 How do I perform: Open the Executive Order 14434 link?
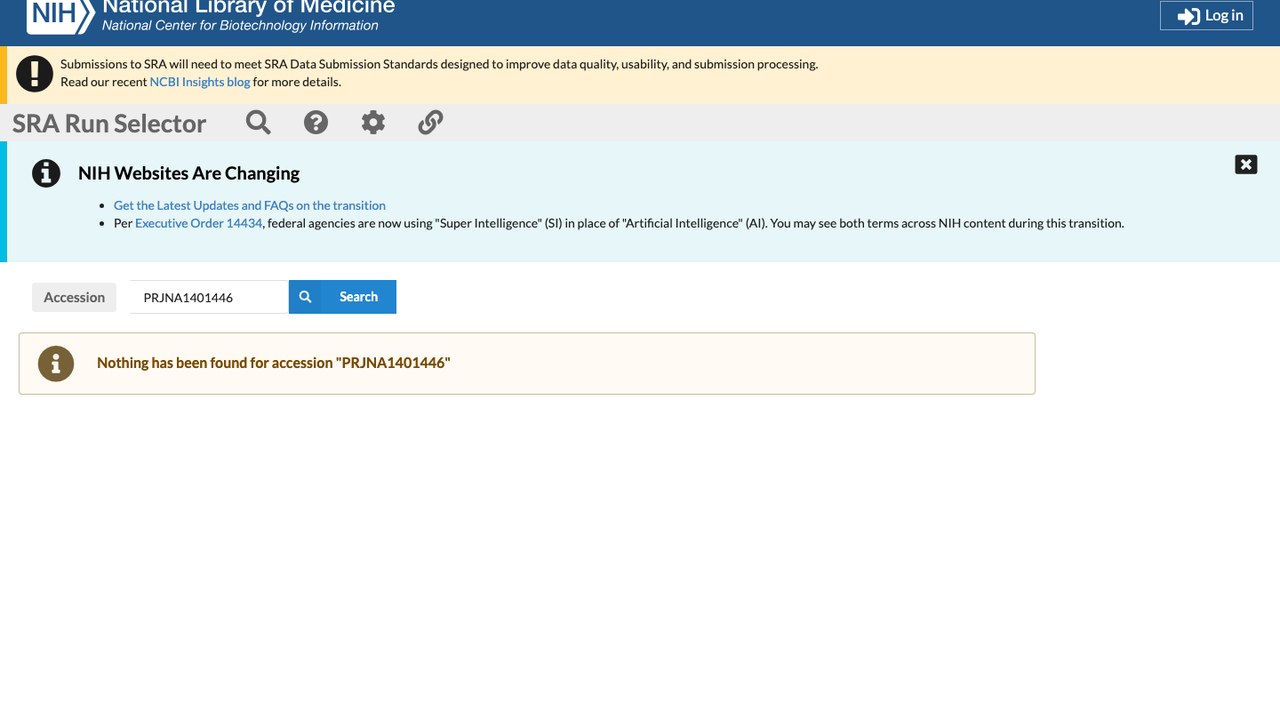pyautogui.click(x=199, y=223)
